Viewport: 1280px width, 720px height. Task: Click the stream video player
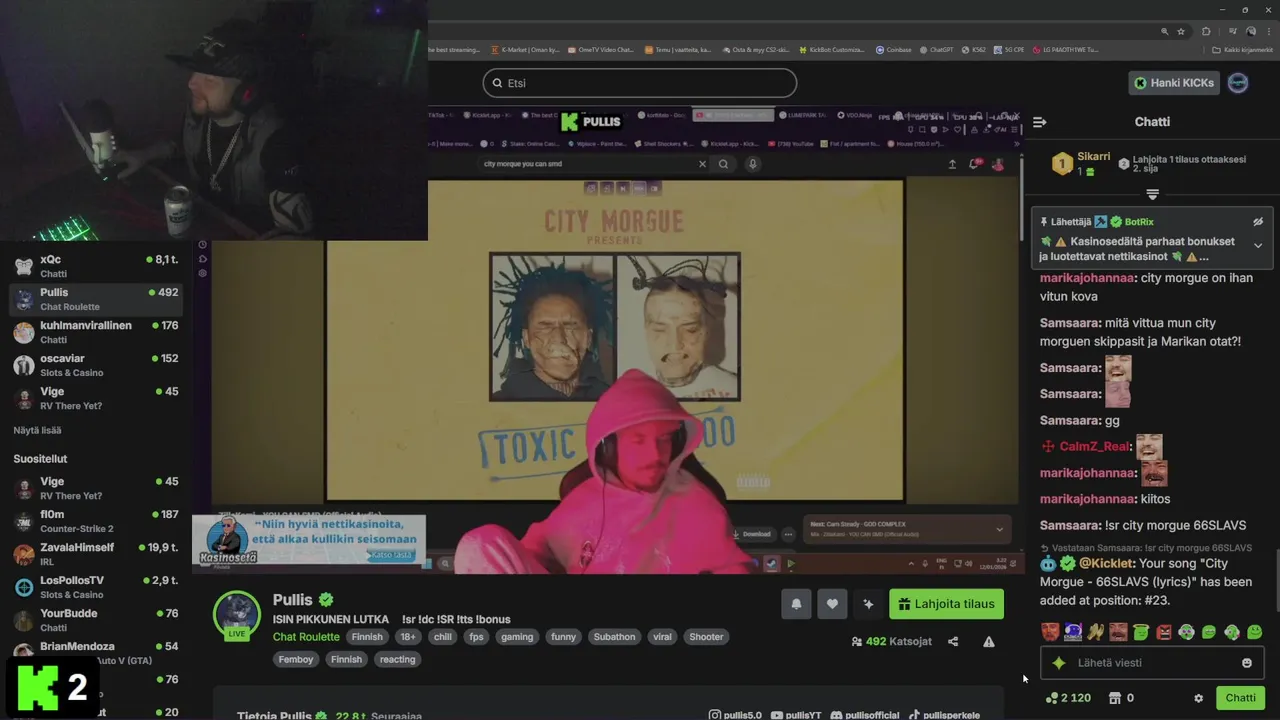pyautogui.click(x=610, y=340)
